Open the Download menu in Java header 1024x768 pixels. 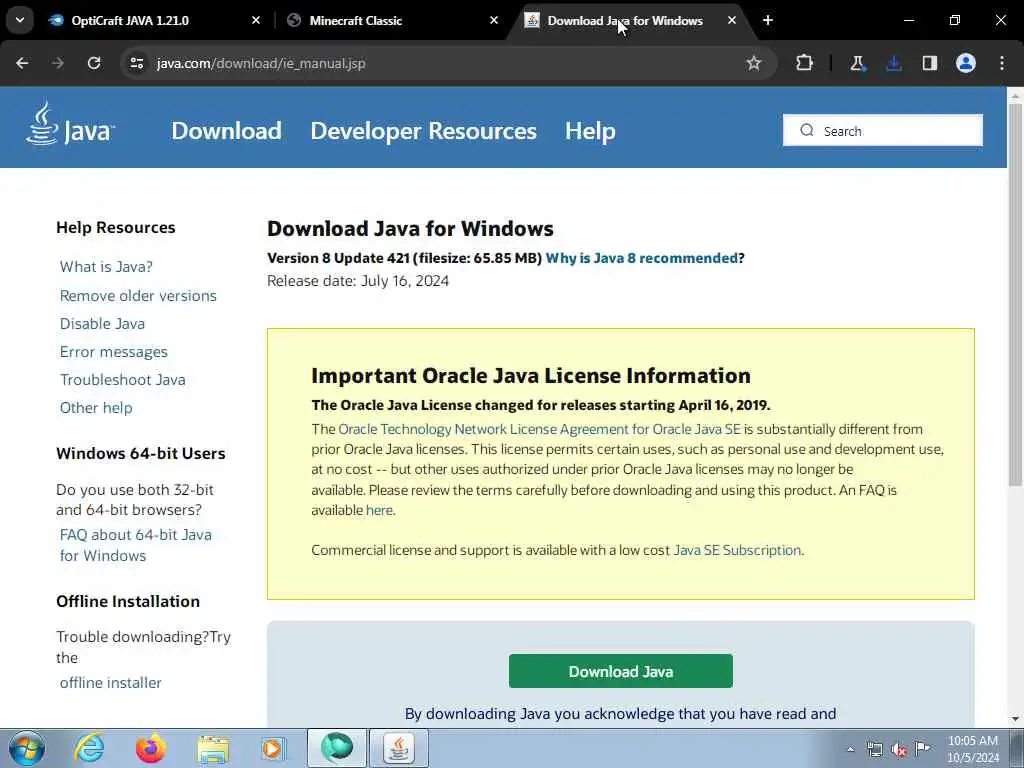(227, 131)
